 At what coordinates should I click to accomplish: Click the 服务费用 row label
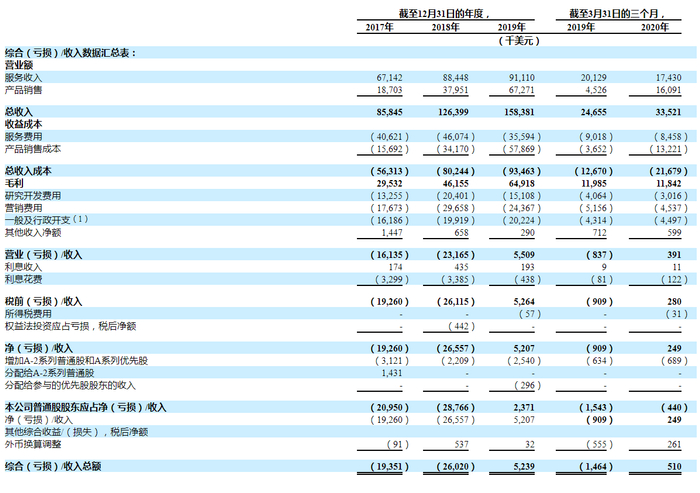pyautogui.click(x=23, y=137)
